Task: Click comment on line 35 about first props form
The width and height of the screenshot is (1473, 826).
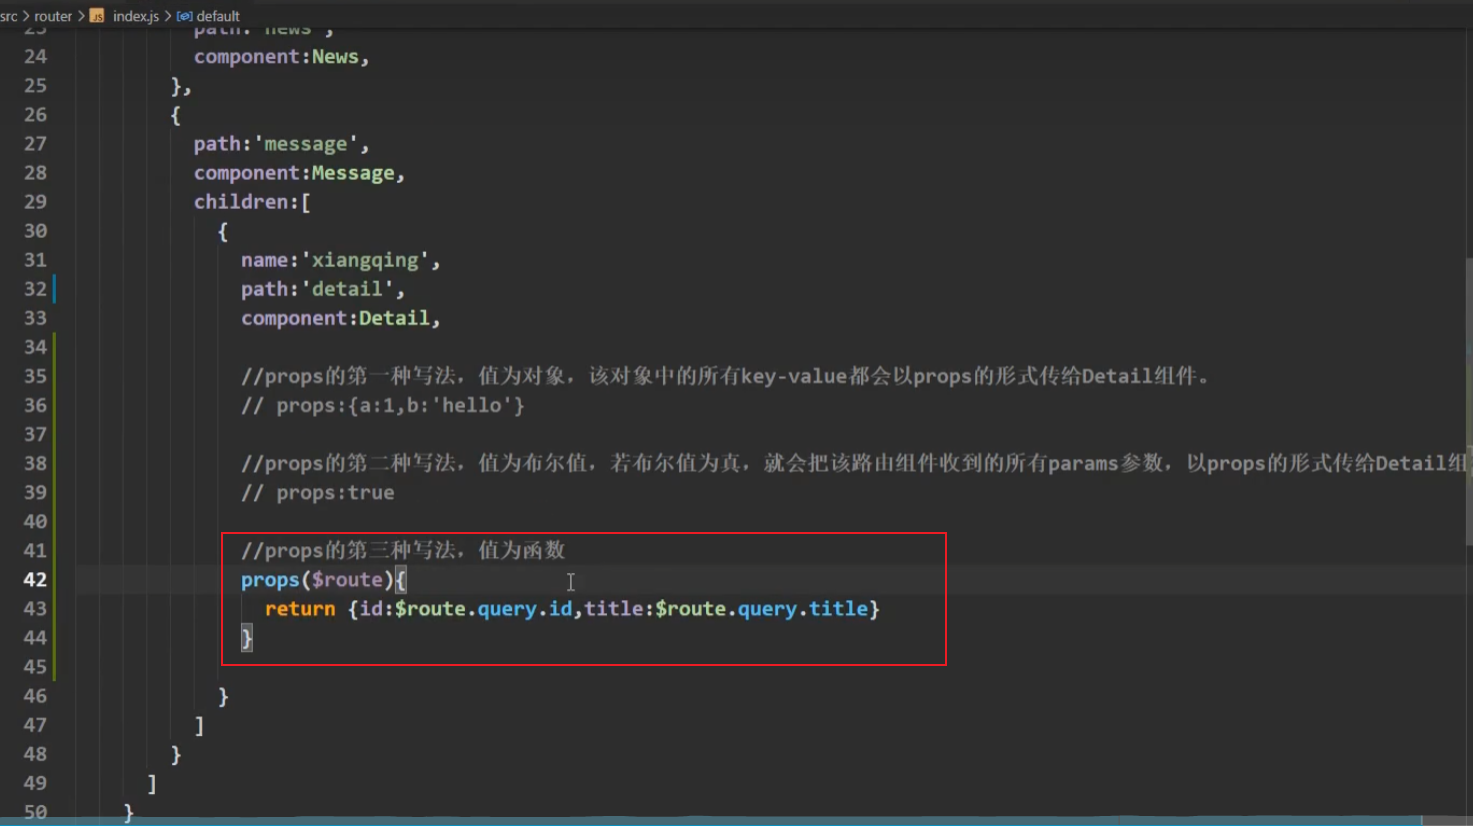Action: coord(727,377)
